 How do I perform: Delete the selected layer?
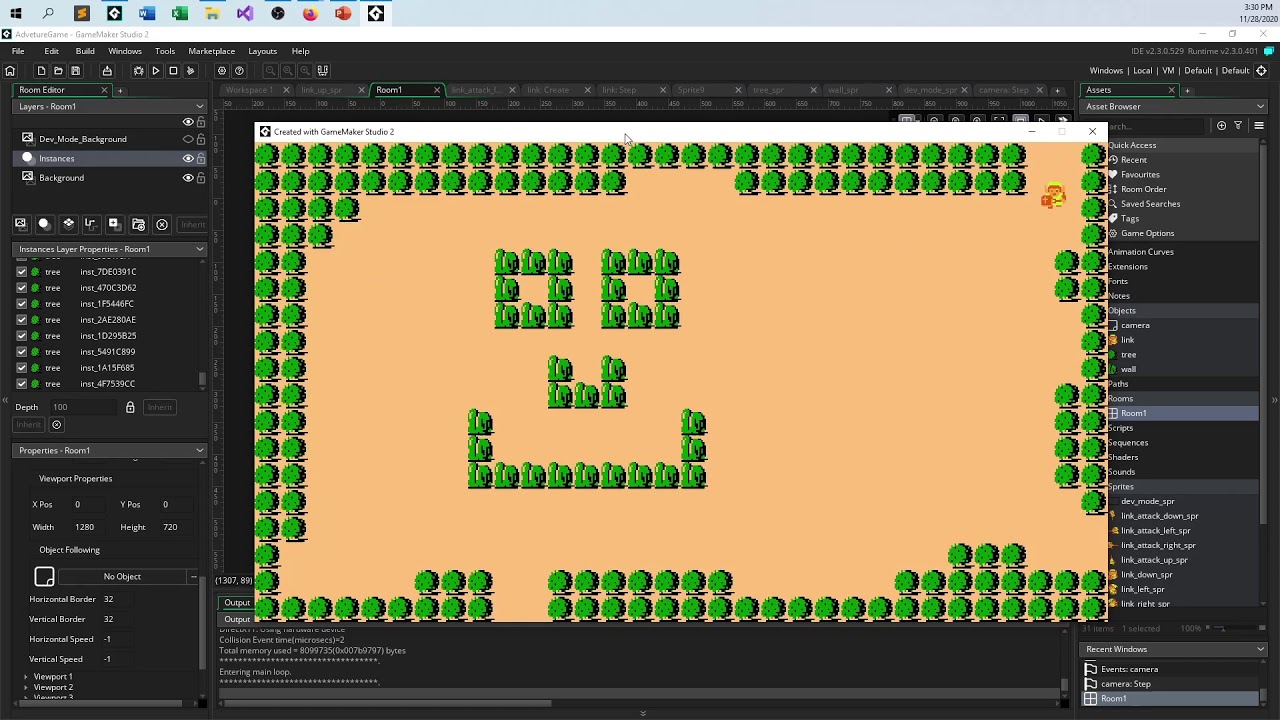[x=162, y=224]
